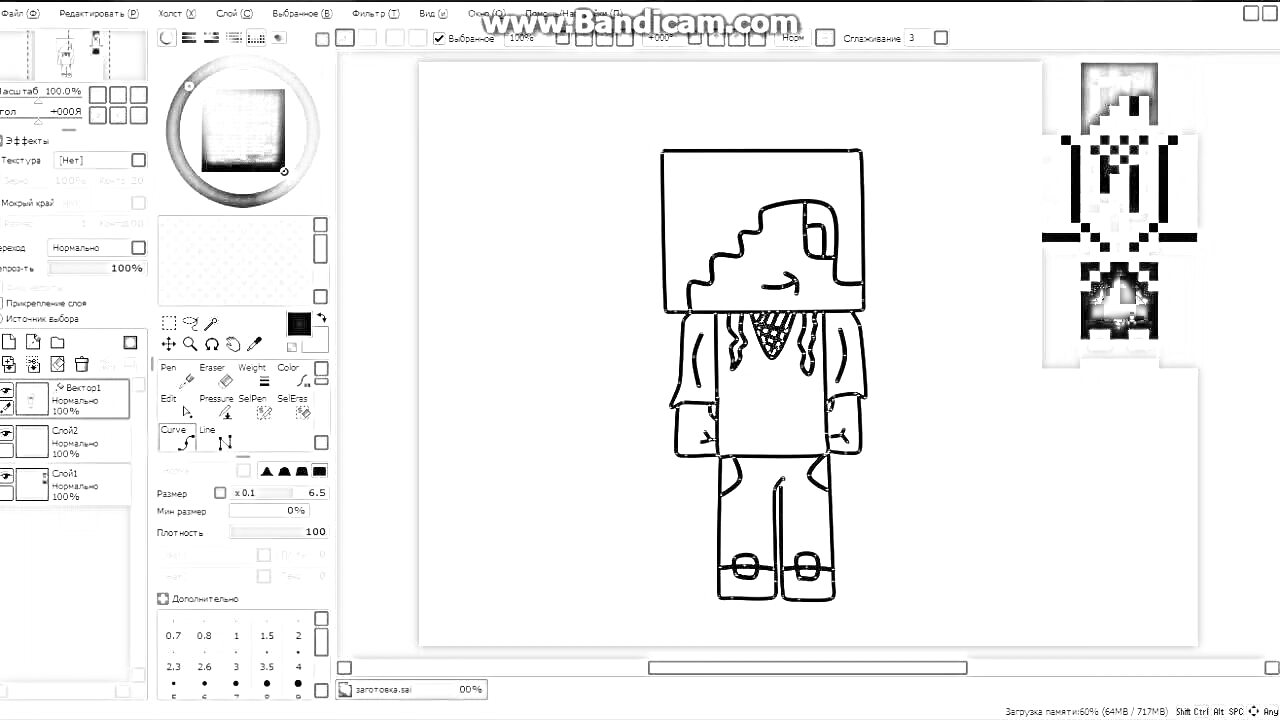Screen dimensions: 1280x720
Task: Open the Выбранное menu
Action: [x=301, y=14]
